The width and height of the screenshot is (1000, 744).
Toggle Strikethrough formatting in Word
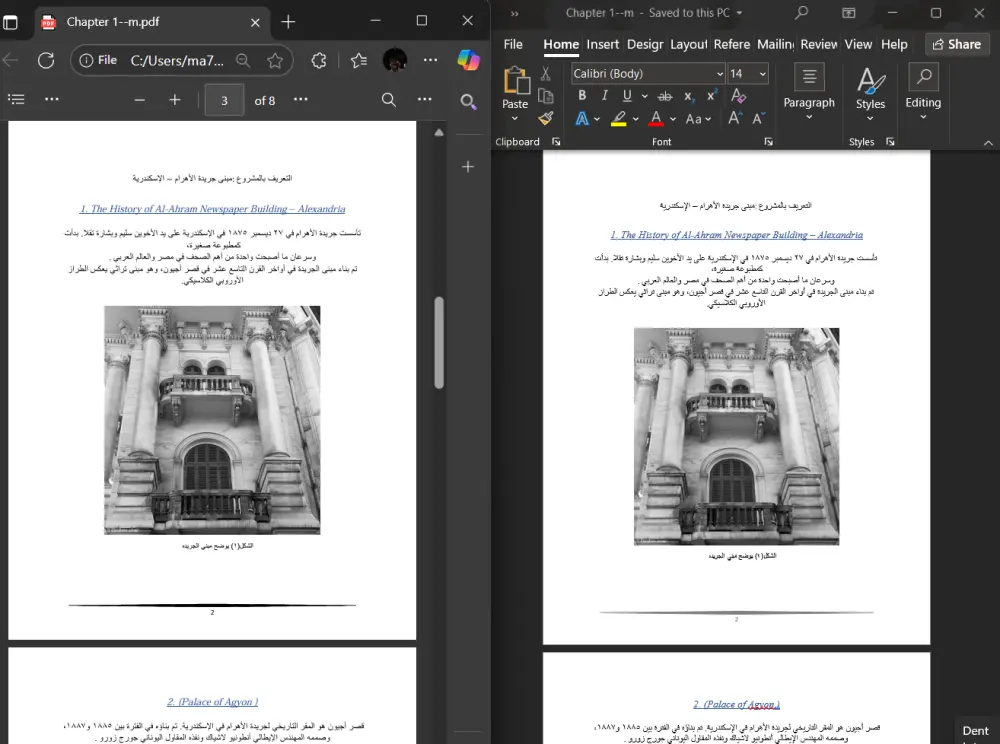(x=665, y=96)
